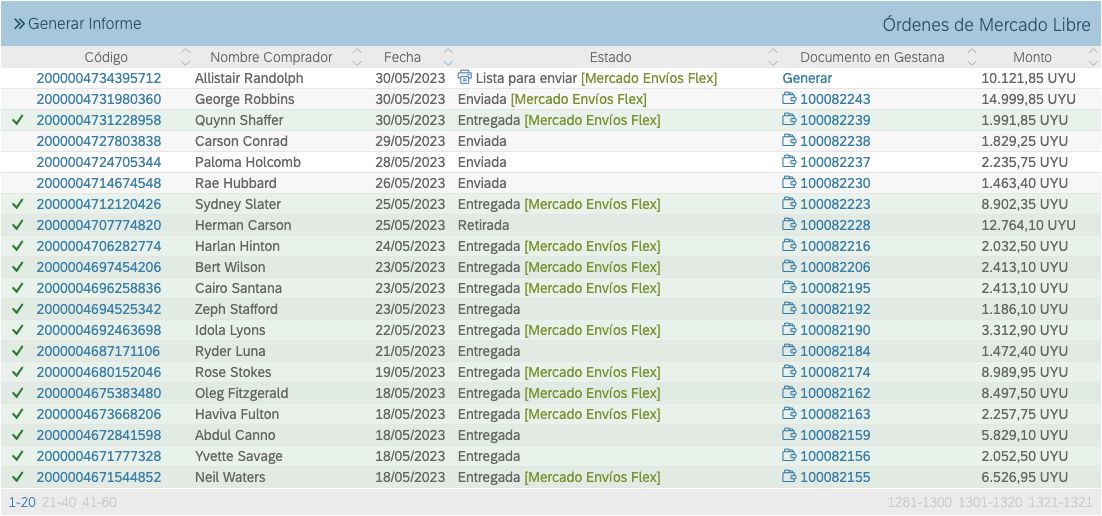The width and height of the screenshot is (1102, 516).
Task: Click document icon beside 100082190
Action: tap(789, 330)
